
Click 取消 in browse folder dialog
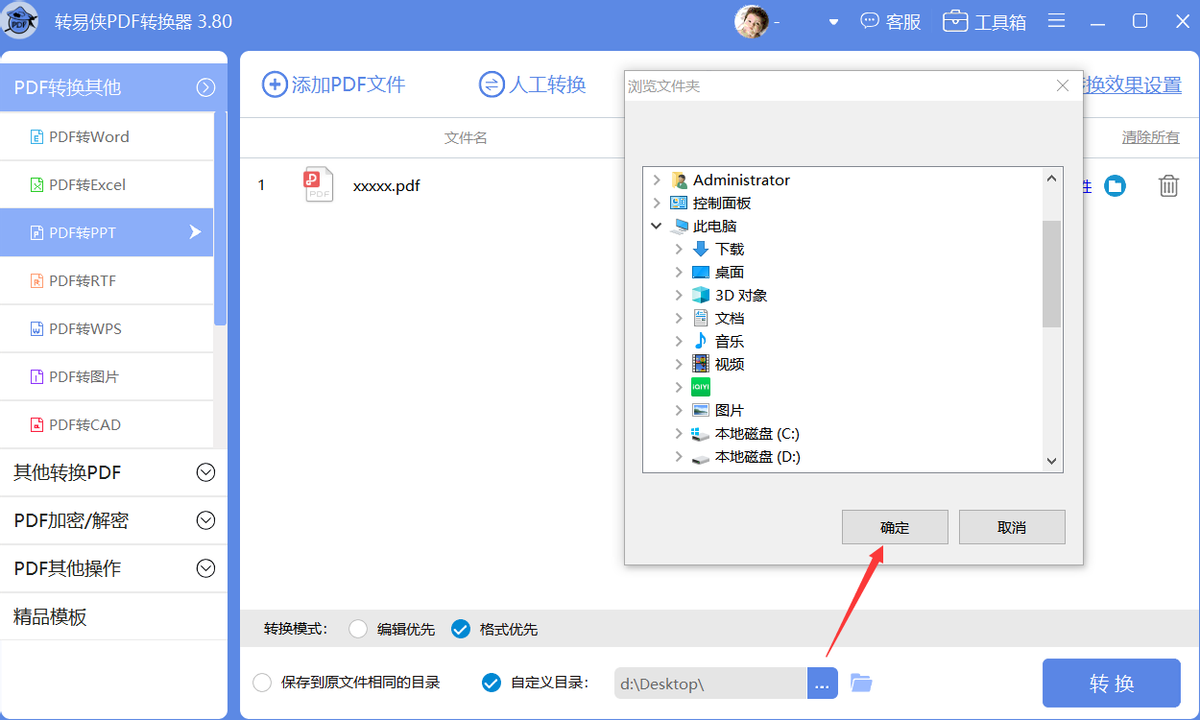tap(1012, 527)
